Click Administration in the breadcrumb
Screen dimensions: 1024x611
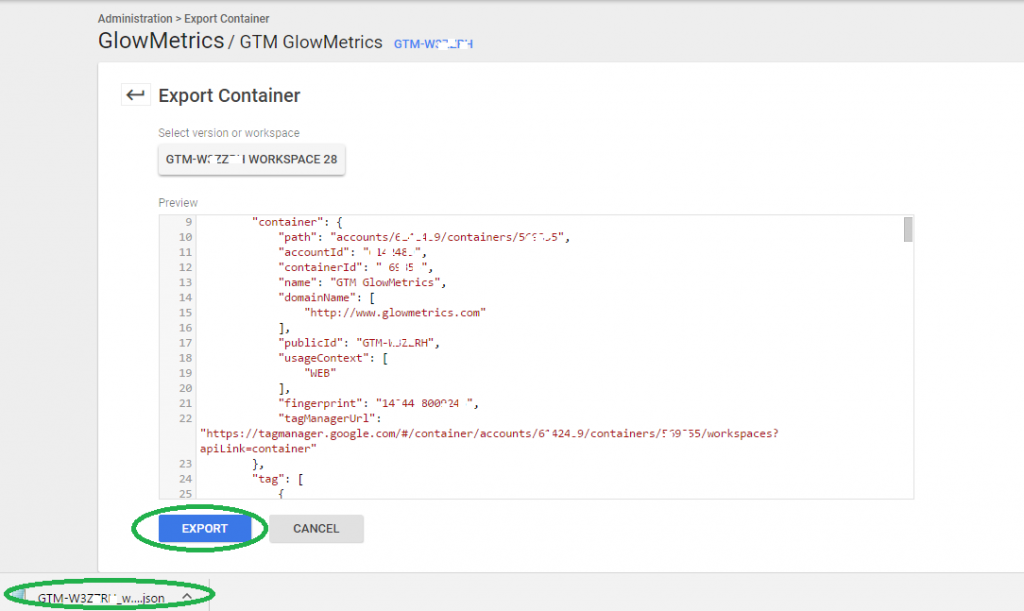pyautogui.click(x=138, y=19)
